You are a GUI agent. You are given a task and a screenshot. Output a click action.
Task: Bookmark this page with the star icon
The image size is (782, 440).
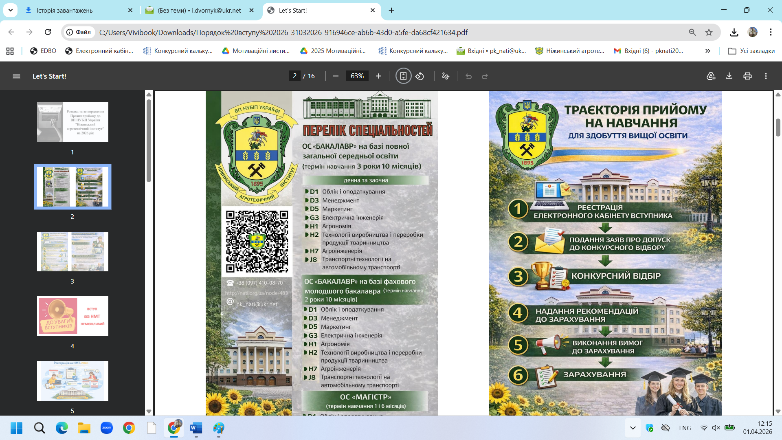[x=713, y=31]
